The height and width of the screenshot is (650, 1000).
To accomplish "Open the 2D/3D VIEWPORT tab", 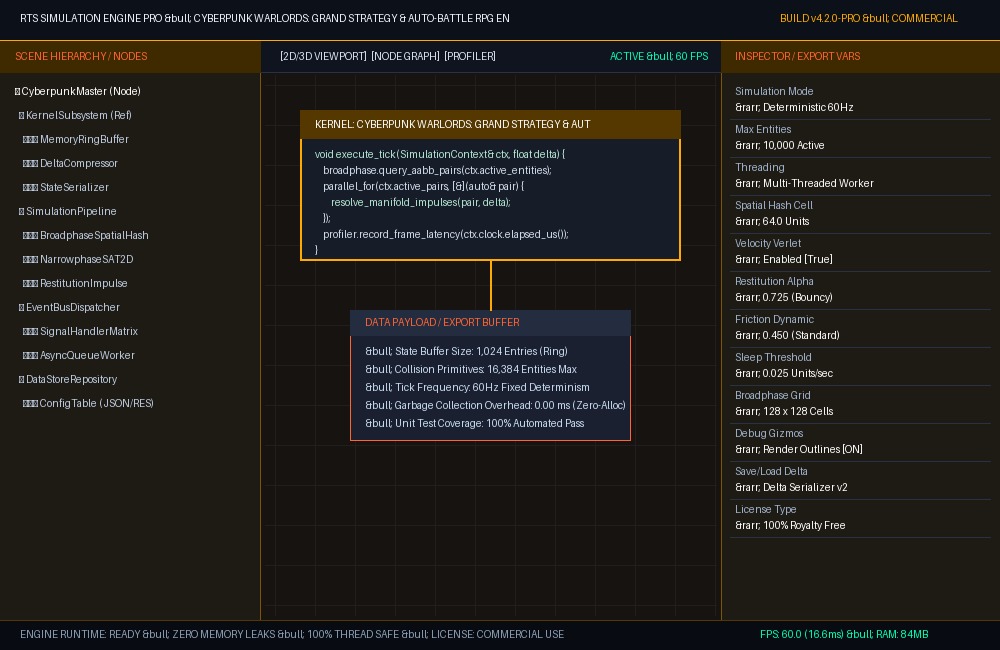I will 323,56.
